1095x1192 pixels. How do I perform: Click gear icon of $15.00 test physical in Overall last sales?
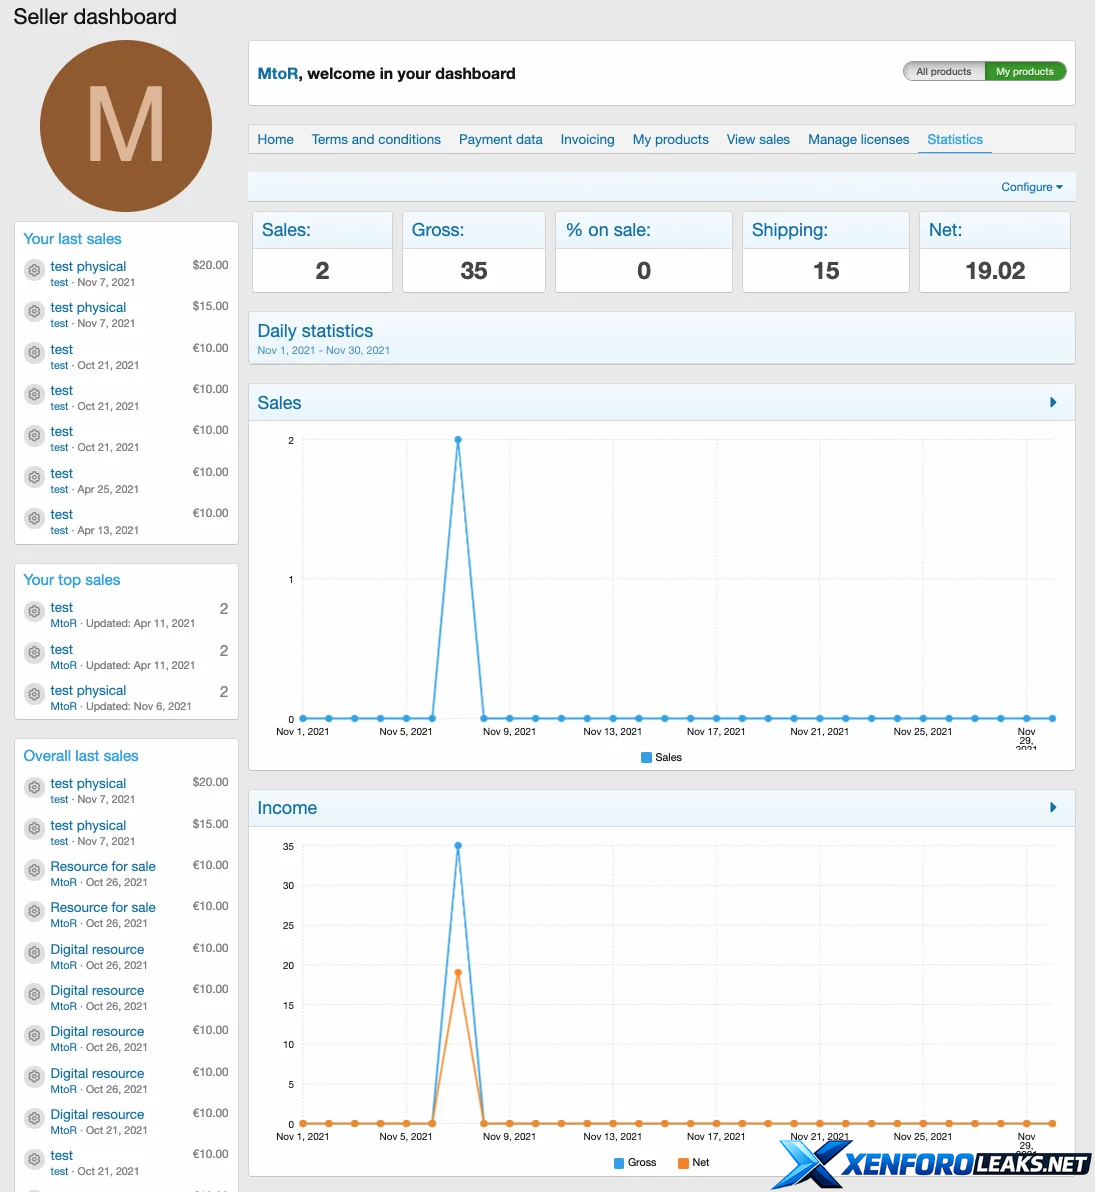(34, 829)
